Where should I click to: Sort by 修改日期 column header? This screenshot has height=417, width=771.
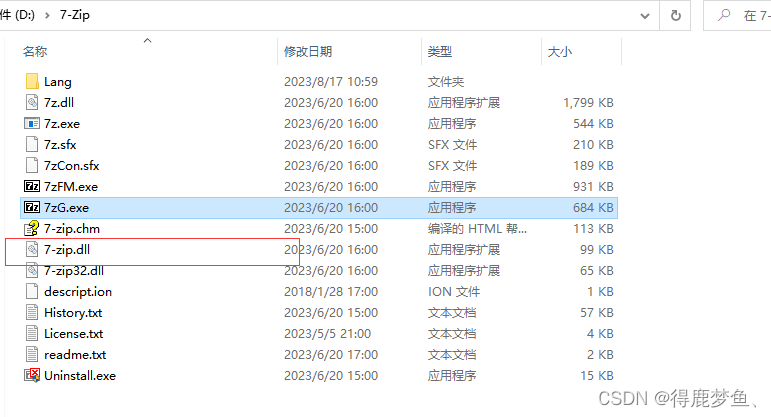[308, 51]
